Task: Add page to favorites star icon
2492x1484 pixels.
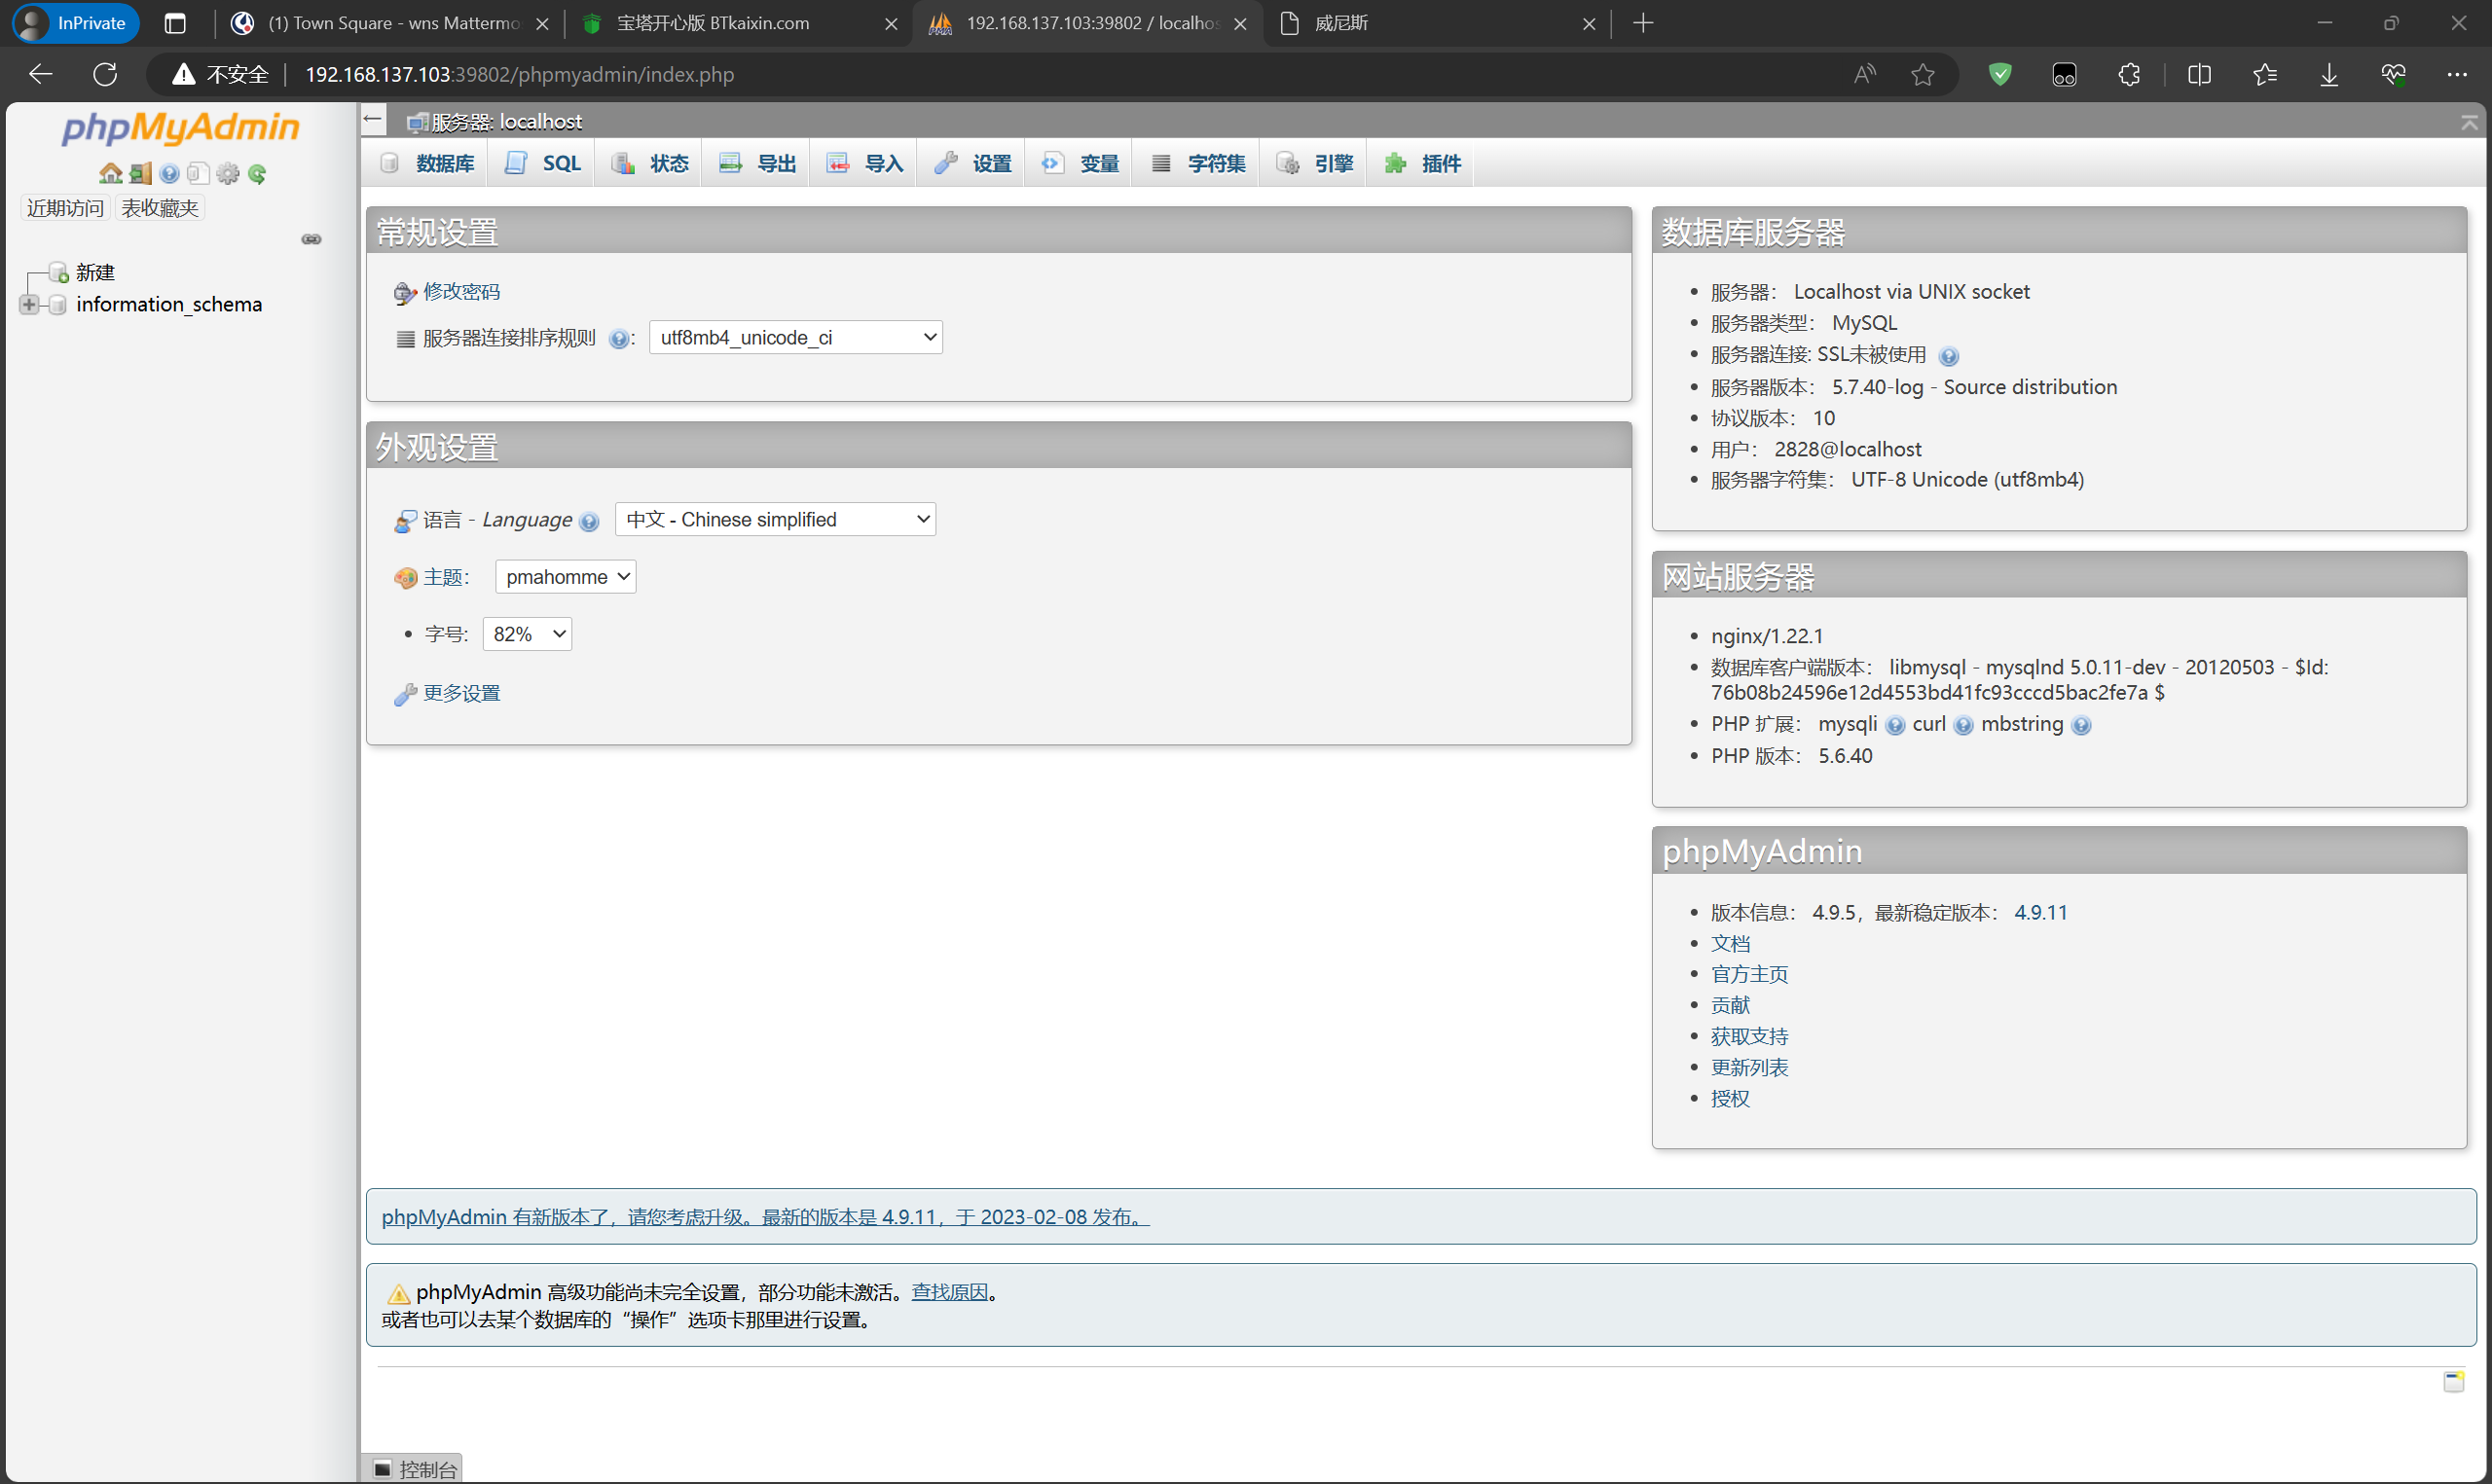Action: [1922, 74]
